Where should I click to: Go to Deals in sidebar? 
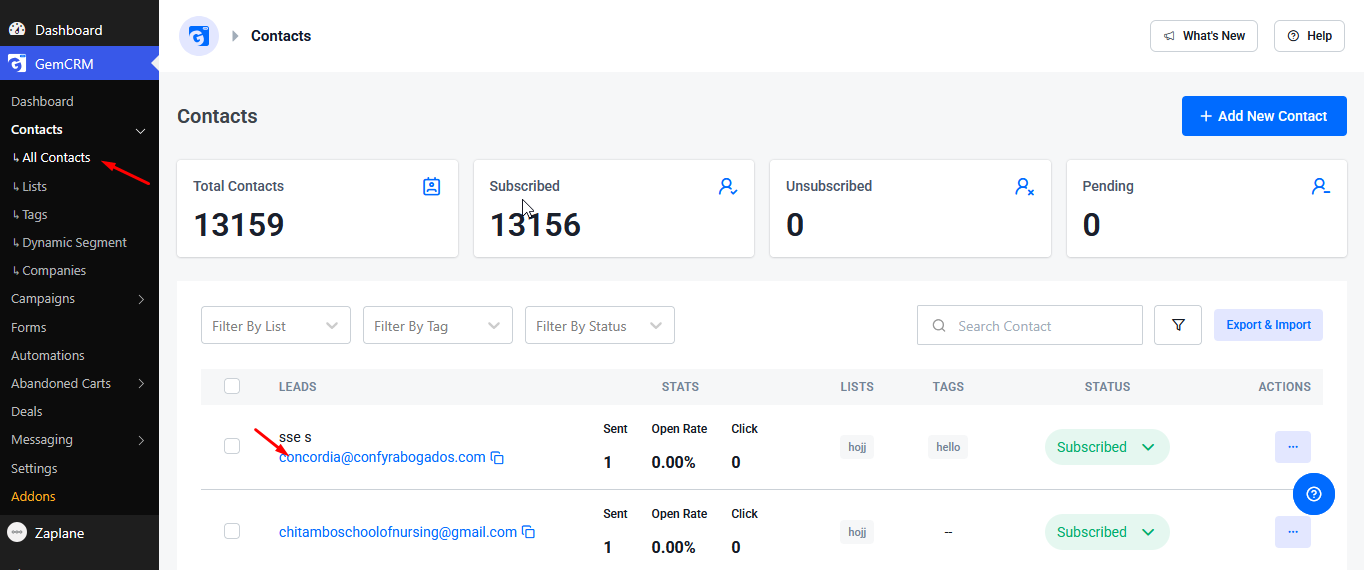click(x=27, y=411)
